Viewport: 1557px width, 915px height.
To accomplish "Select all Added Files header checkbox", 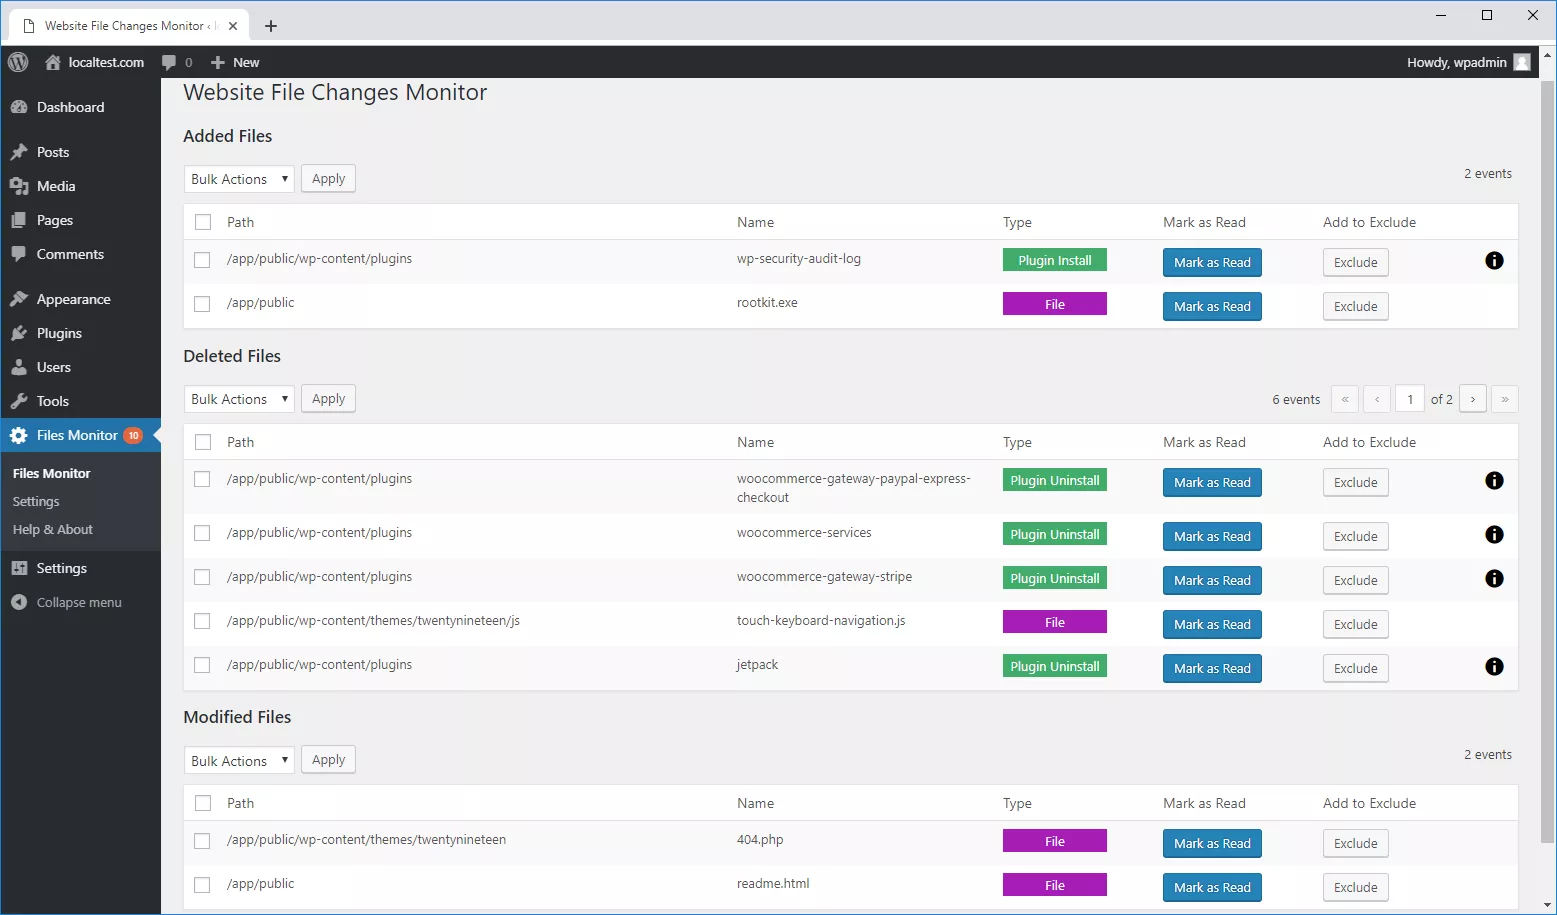I will [x=203, y=222].
